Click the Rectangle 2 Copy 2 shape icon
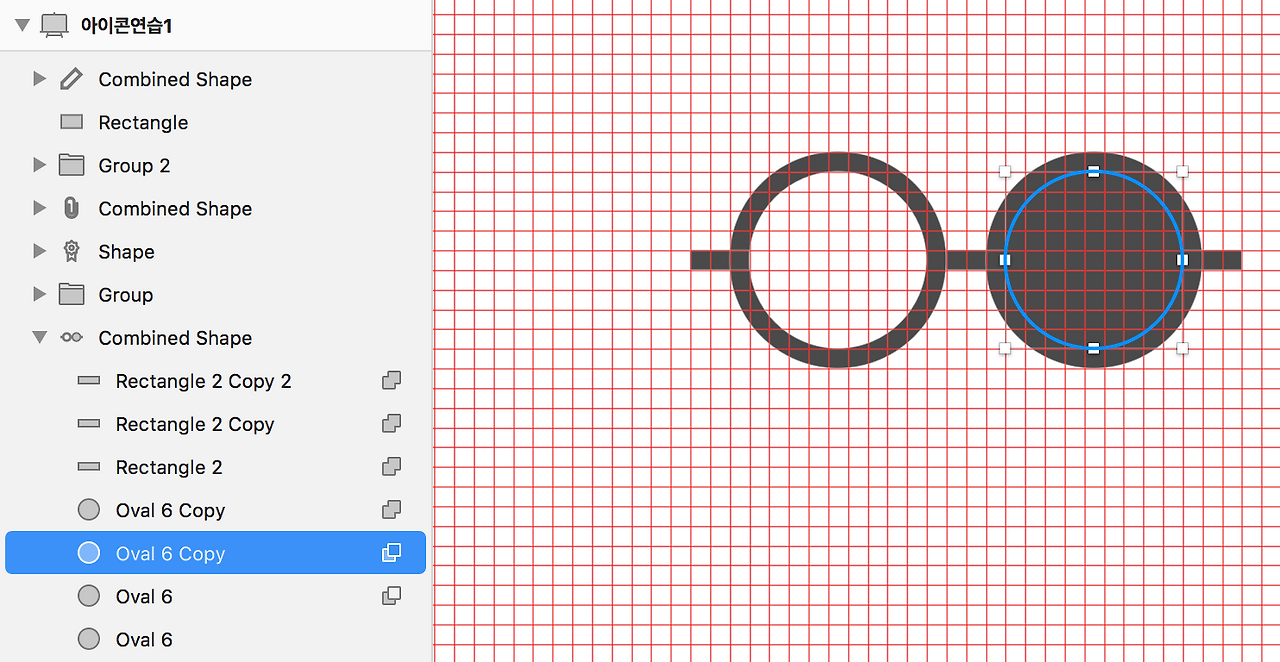The width and height of the screenshot is (1280, 662). [89, 380]
